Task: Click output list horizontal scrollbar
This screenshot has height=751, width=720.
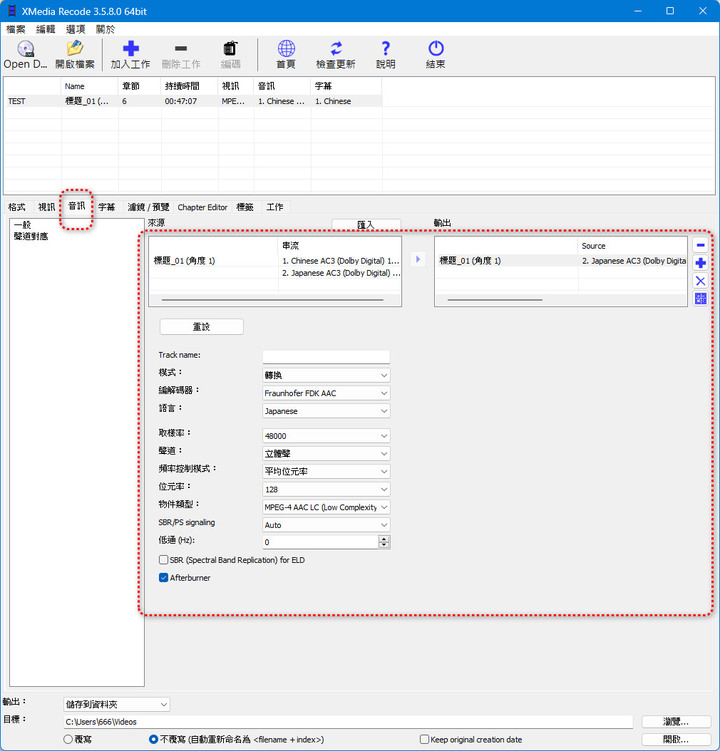Action: tap(495, 300)
